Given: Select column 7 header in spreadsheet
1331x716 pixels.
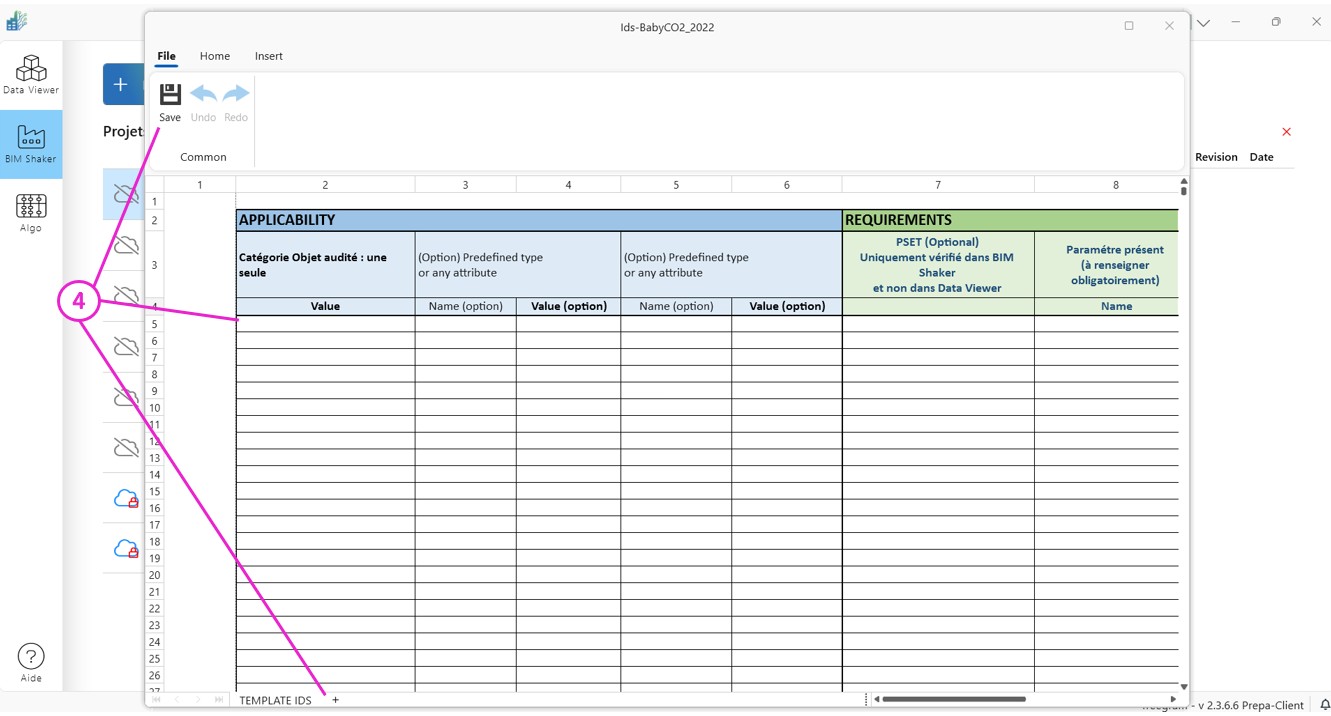Looking at the screenshot, I should 937,185.
